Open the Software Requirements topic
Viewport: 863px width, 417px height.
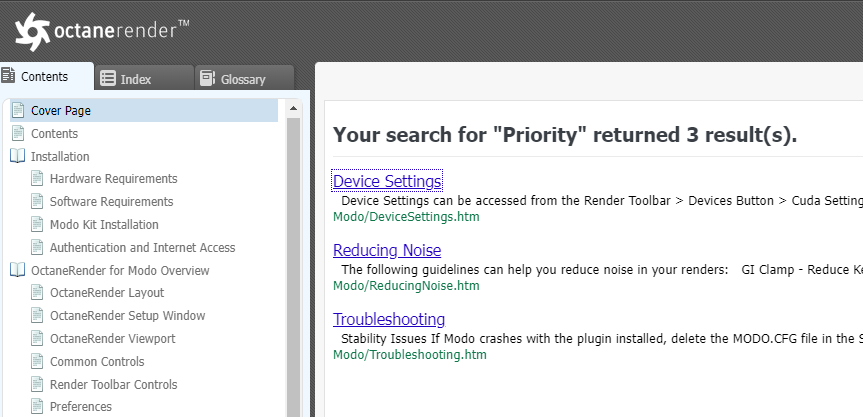coord(111,201)
